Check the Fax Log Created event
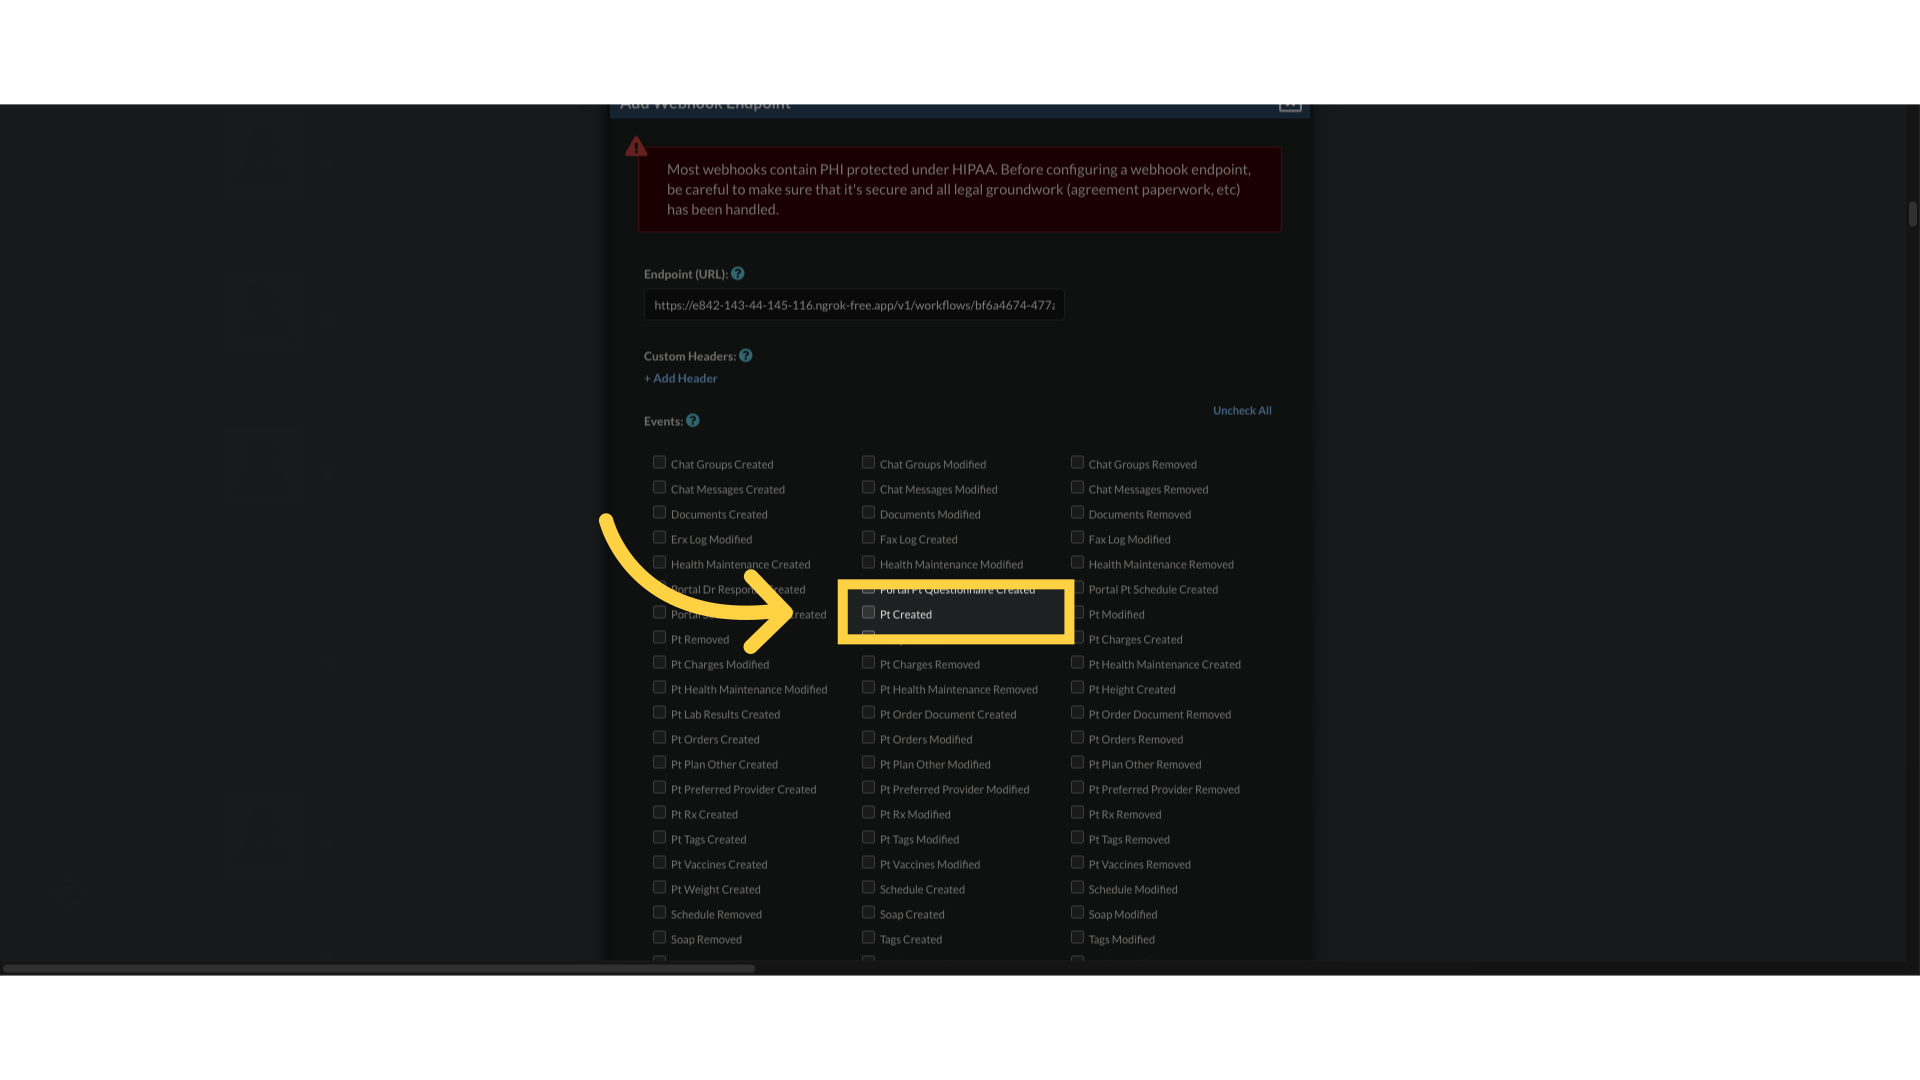Viewport: 1920px width, 1080px height. click(868, 537)
